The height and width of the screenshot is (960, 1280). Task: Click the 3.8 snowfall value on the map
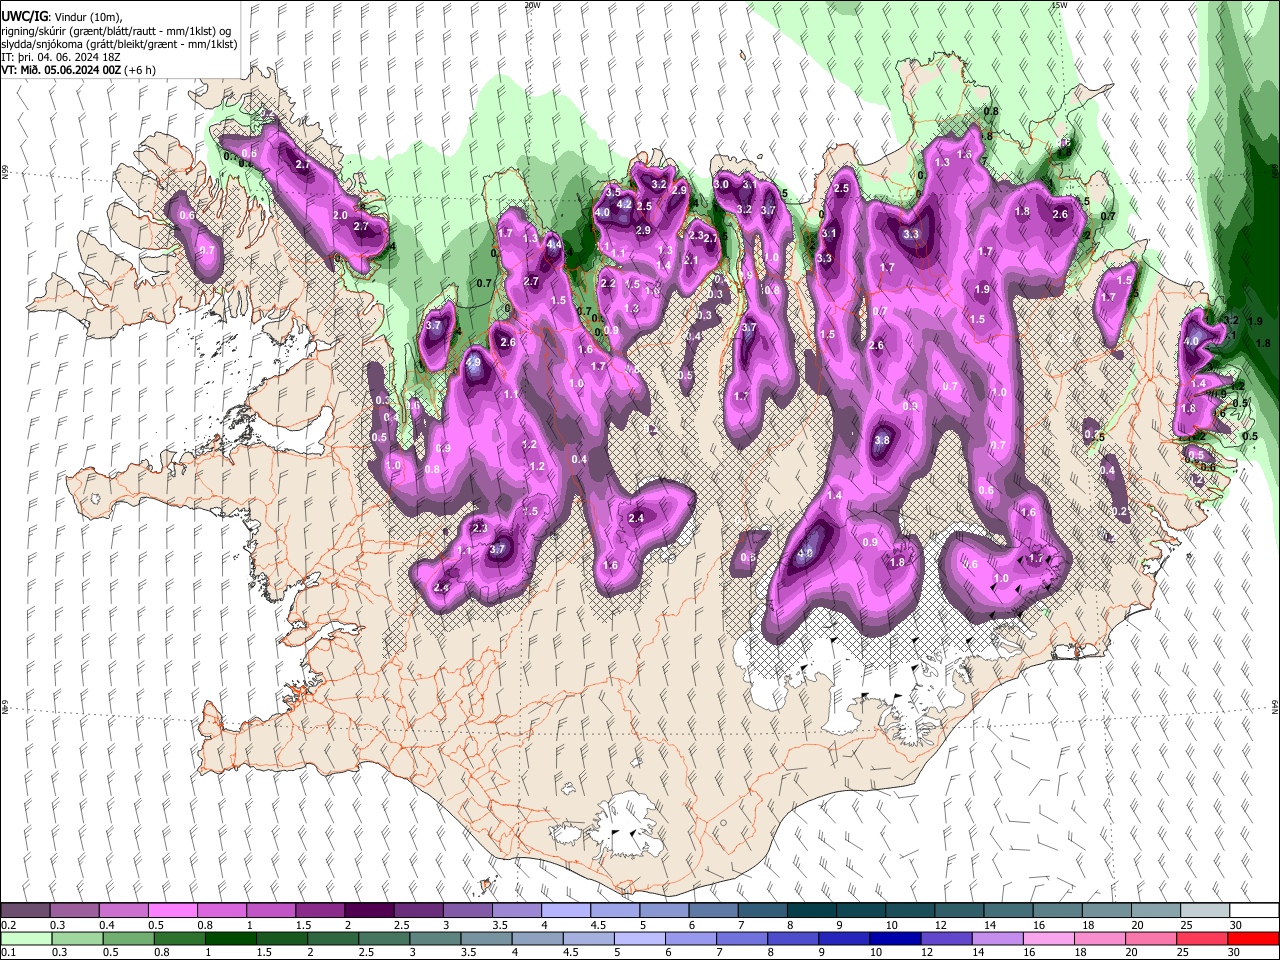(x=882, y=440)
